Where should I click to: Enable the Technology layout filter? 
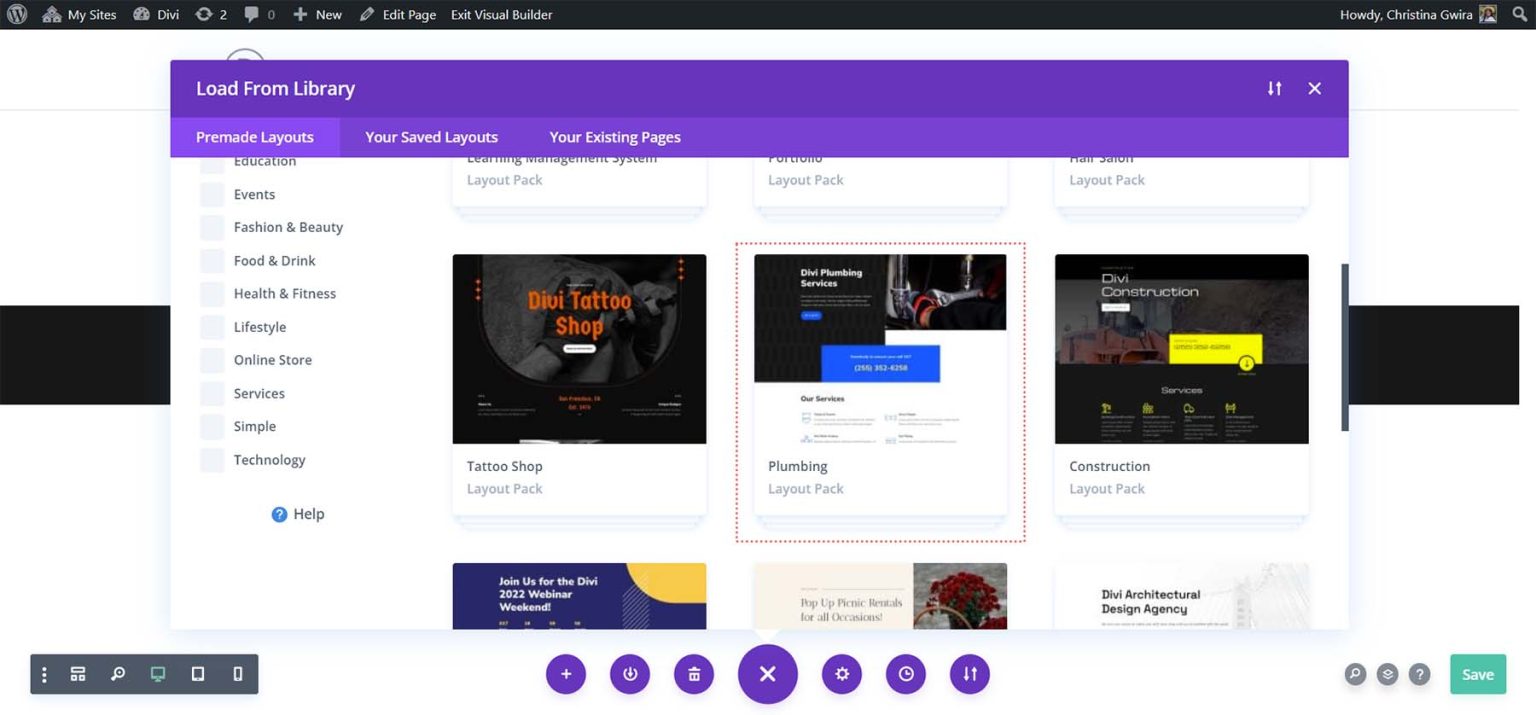tap(211, 459)
